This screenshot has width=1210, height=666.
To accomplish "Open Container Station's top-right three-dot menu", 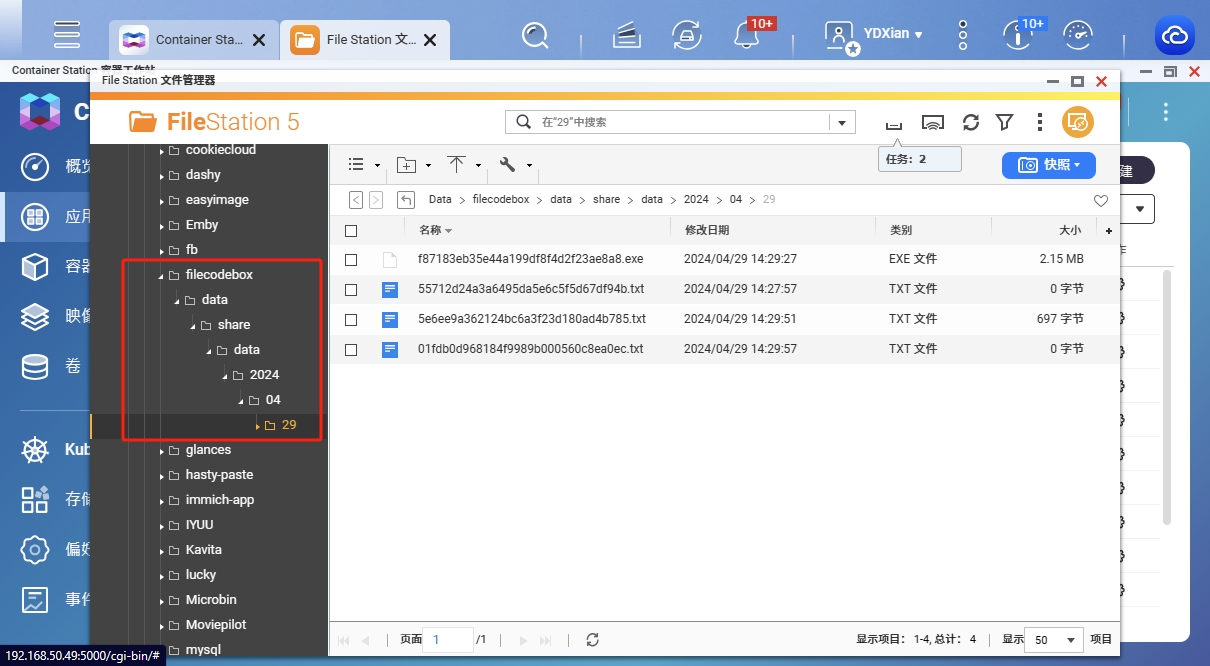I will (x=1165, y=112).
